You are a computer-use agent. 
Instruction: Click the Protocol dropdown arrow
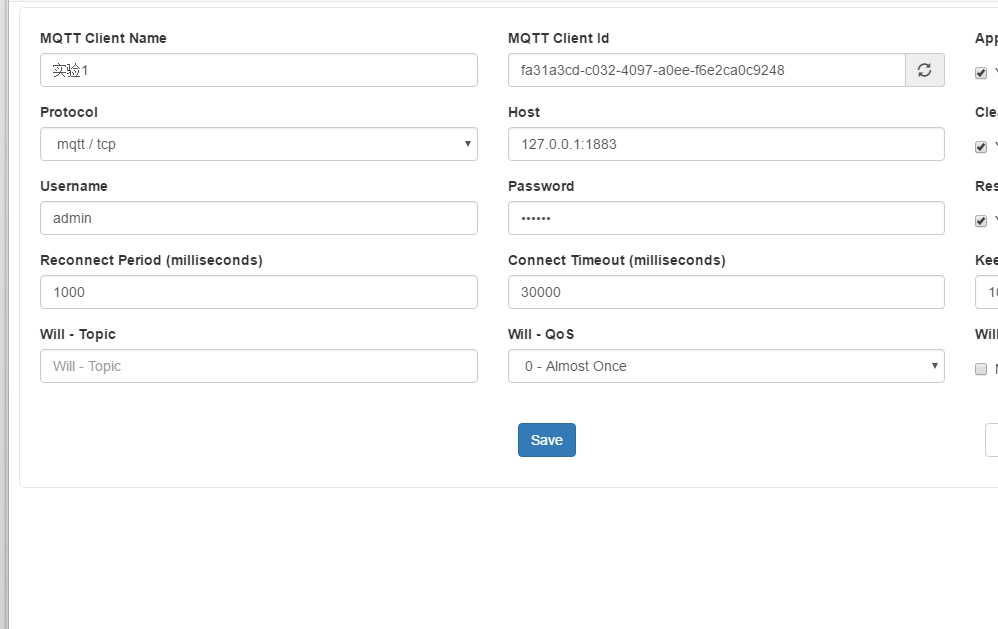pos(467,144)
